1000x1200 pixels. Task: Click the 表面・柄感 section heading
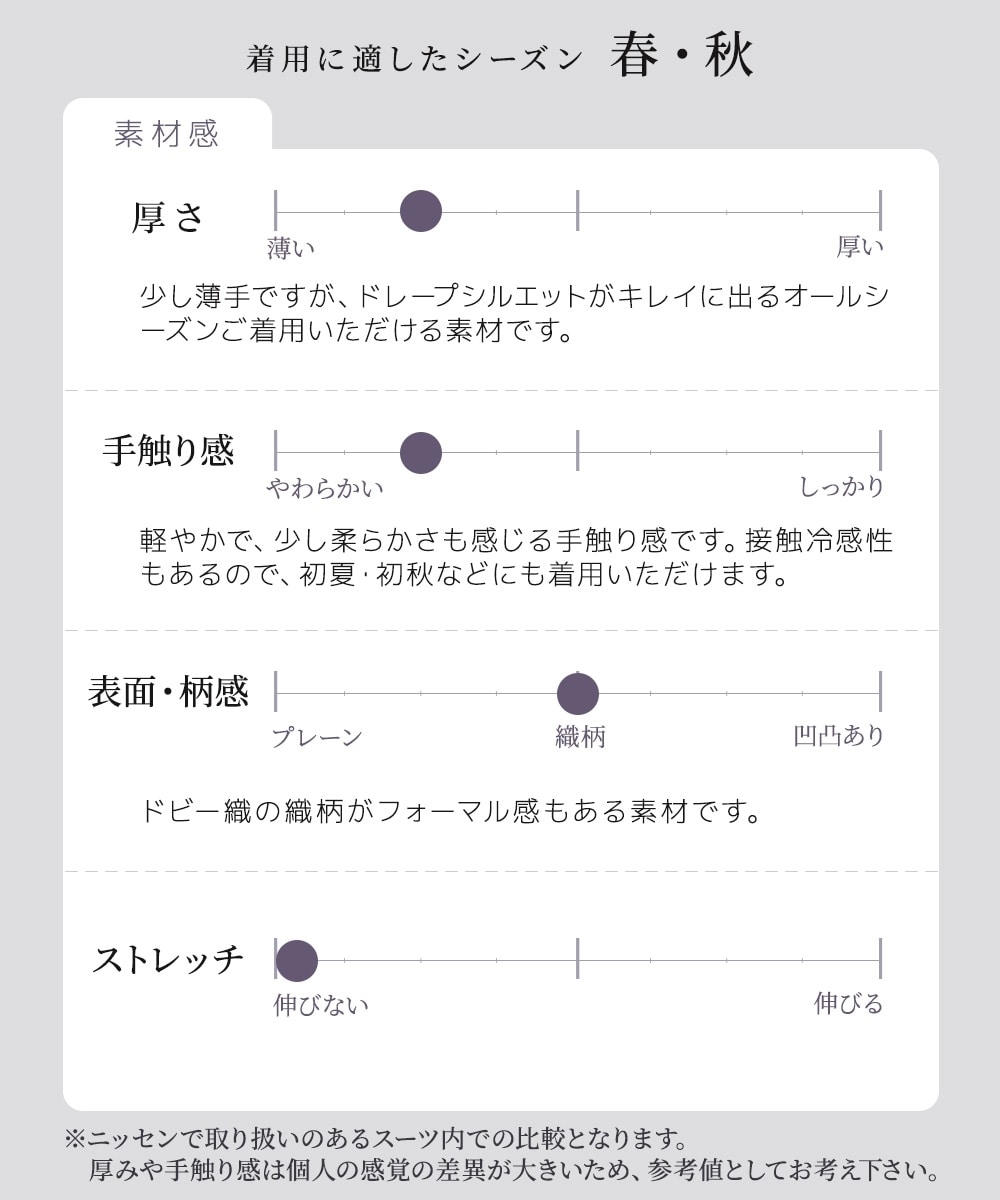coord(168,692)
